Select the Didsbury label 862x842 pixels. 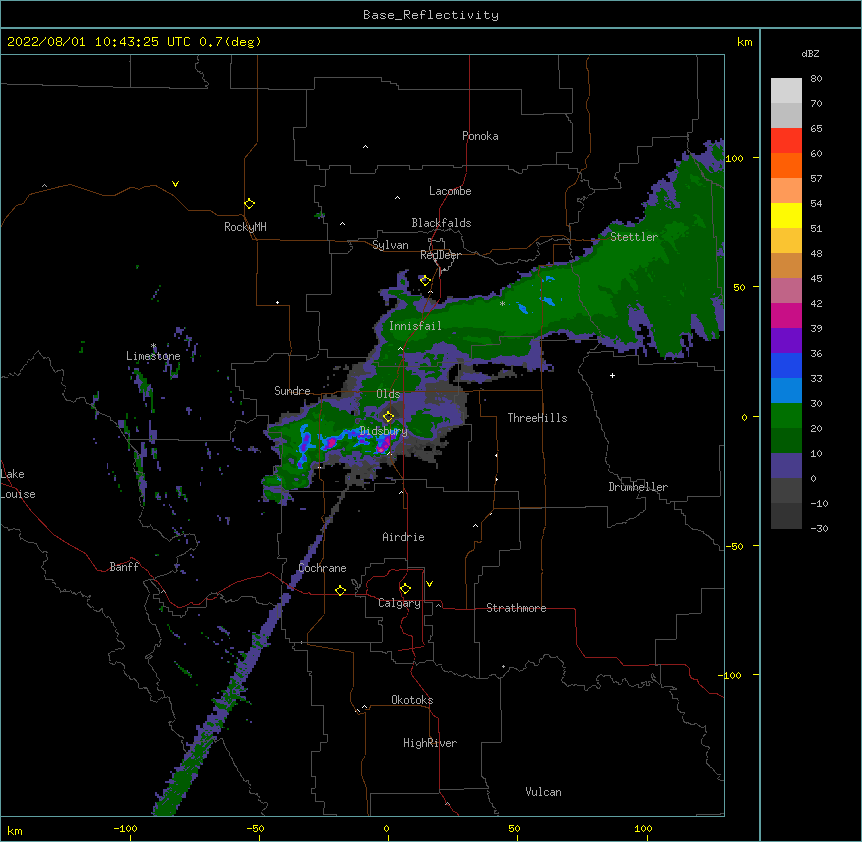point(383,431)
